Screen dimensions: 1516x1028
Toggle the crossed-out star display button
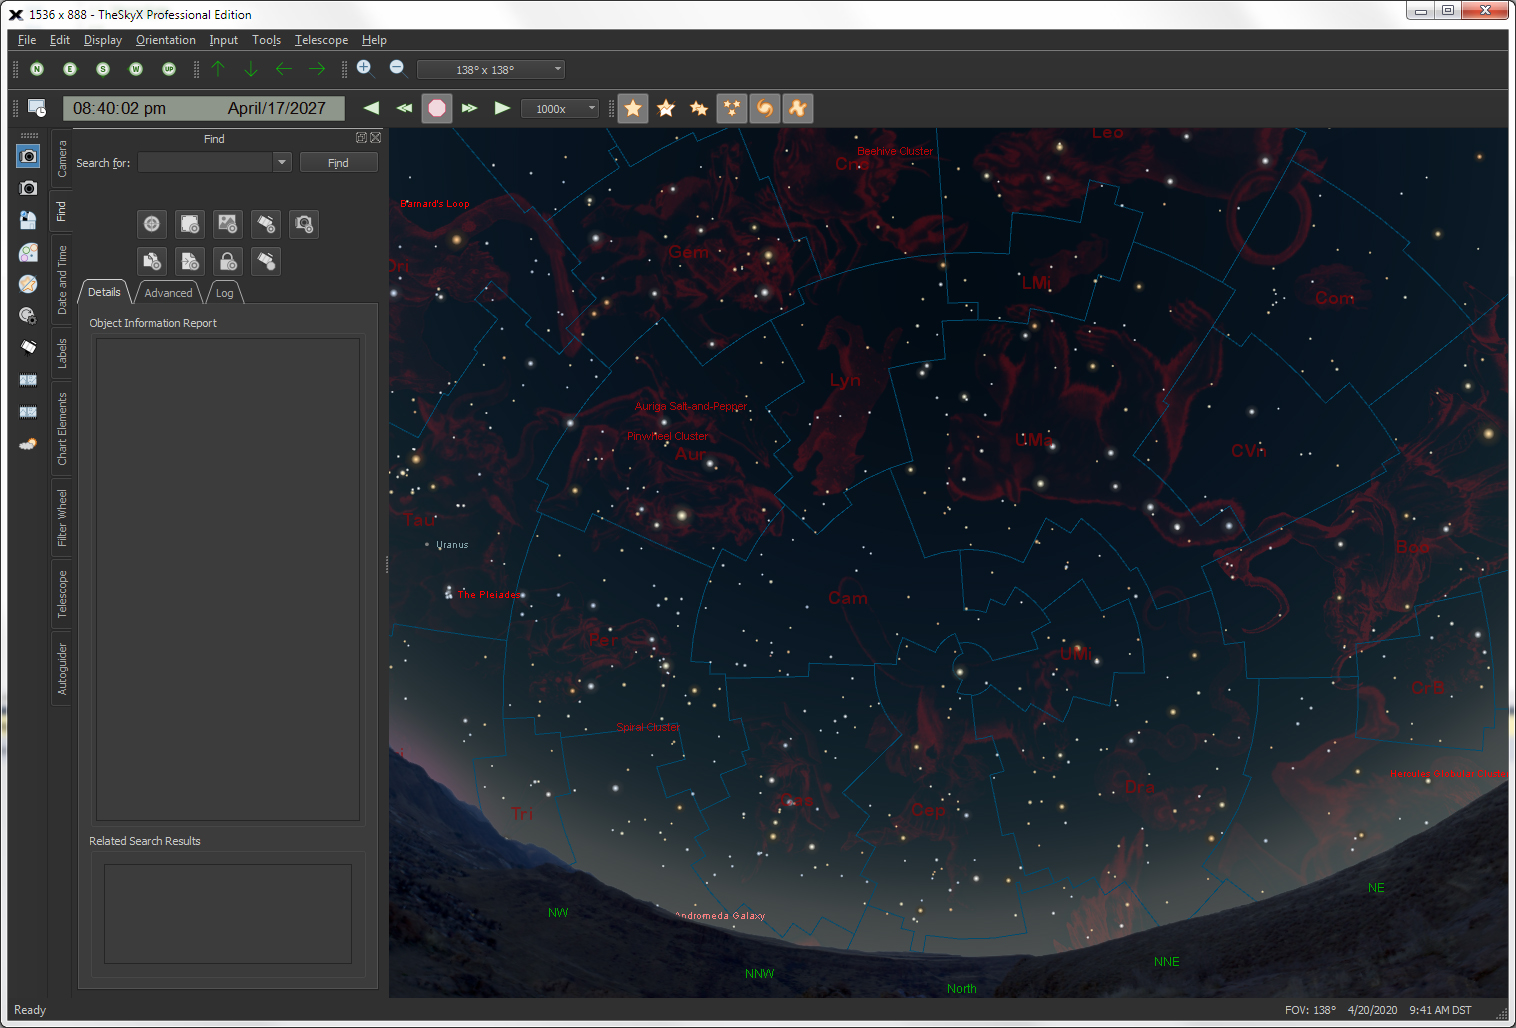click(666, 108)
